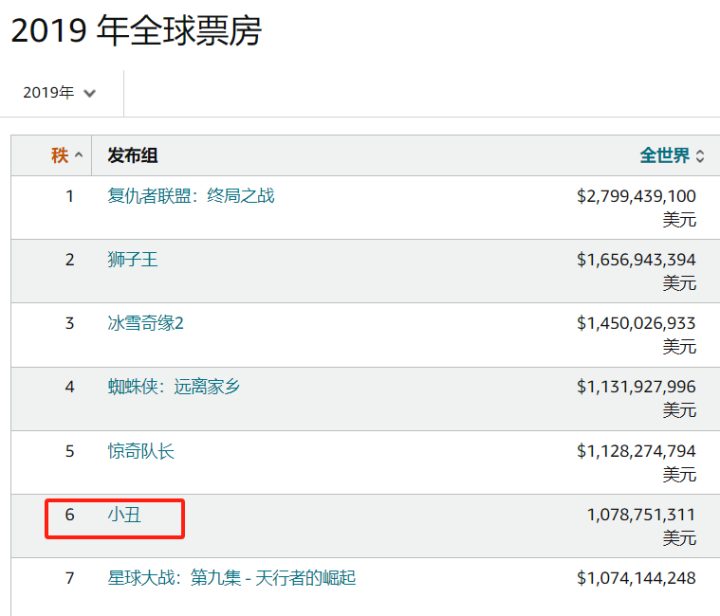Viewport: 720px width, 616px height.
Task: Select the $1,656,943,394 gross value
Action: (x=636, y=260)
